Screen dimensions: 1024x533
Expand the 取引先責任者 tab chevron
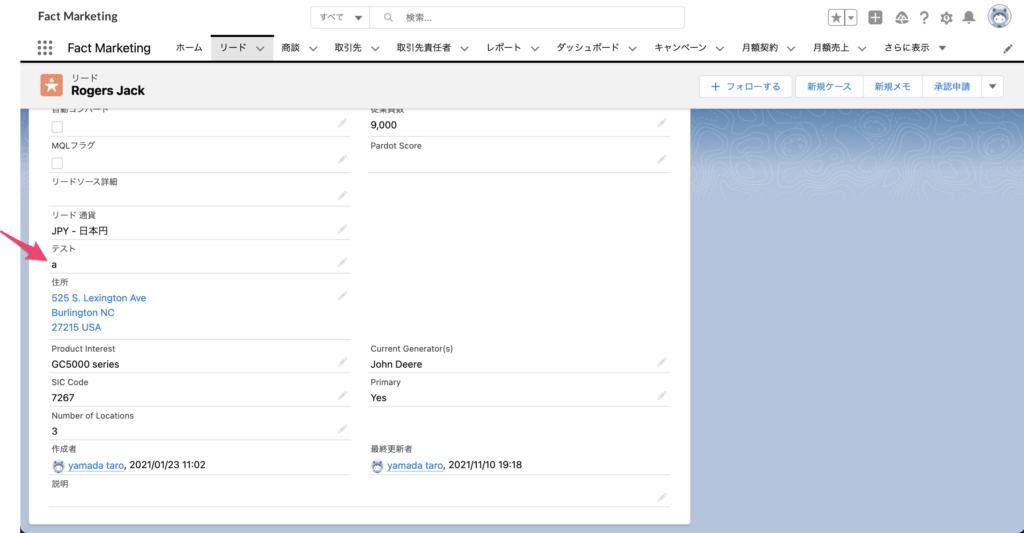point(464,48)
